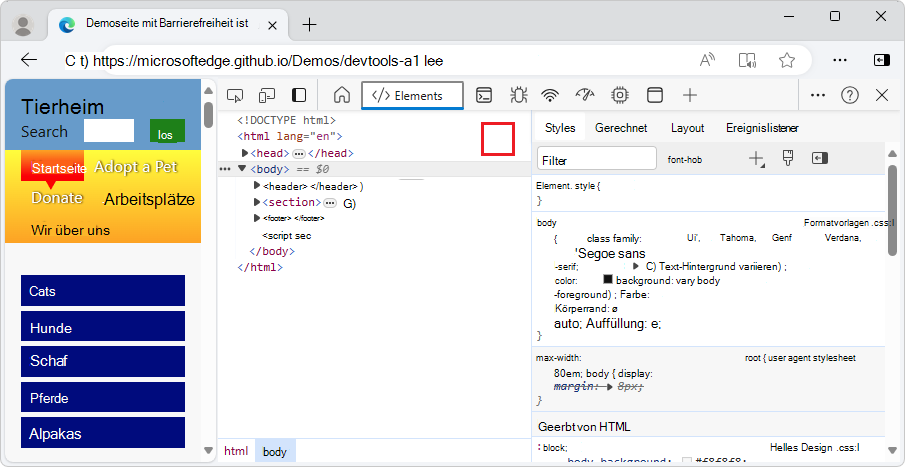Add page to favorites star
Viewport: 905px width, 467px height.
[x=787, y=60]
